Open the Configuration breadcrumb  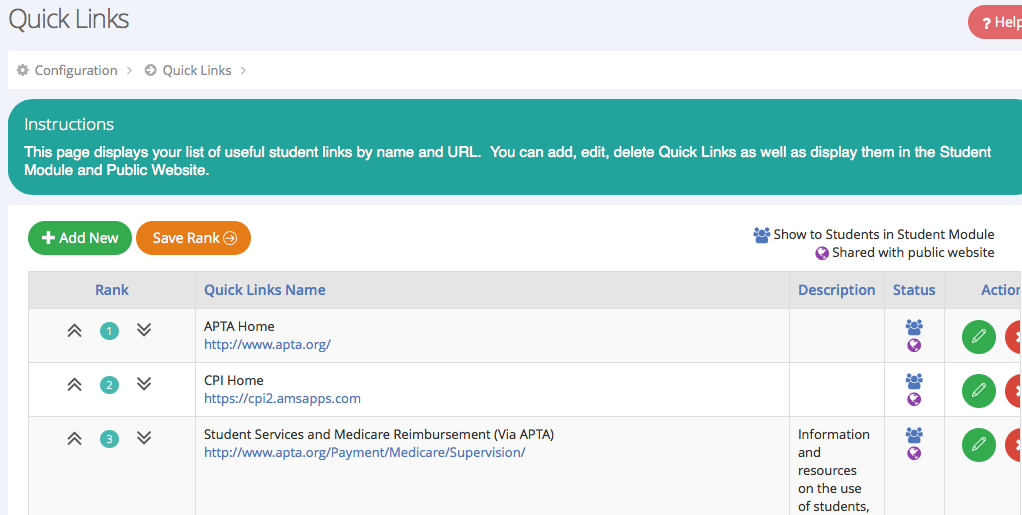75,71
